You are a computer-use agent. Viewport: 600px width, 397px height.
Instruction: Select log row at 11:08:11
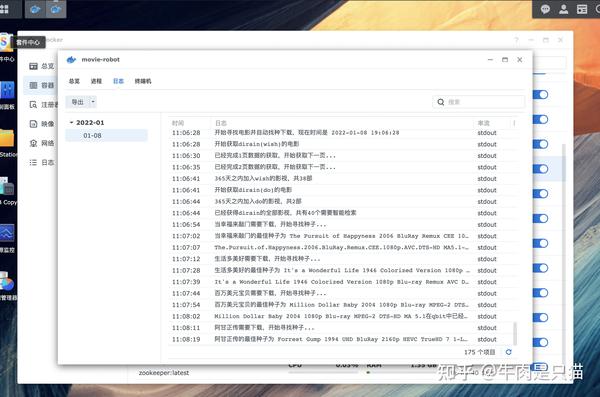click(x=343, y=328)
